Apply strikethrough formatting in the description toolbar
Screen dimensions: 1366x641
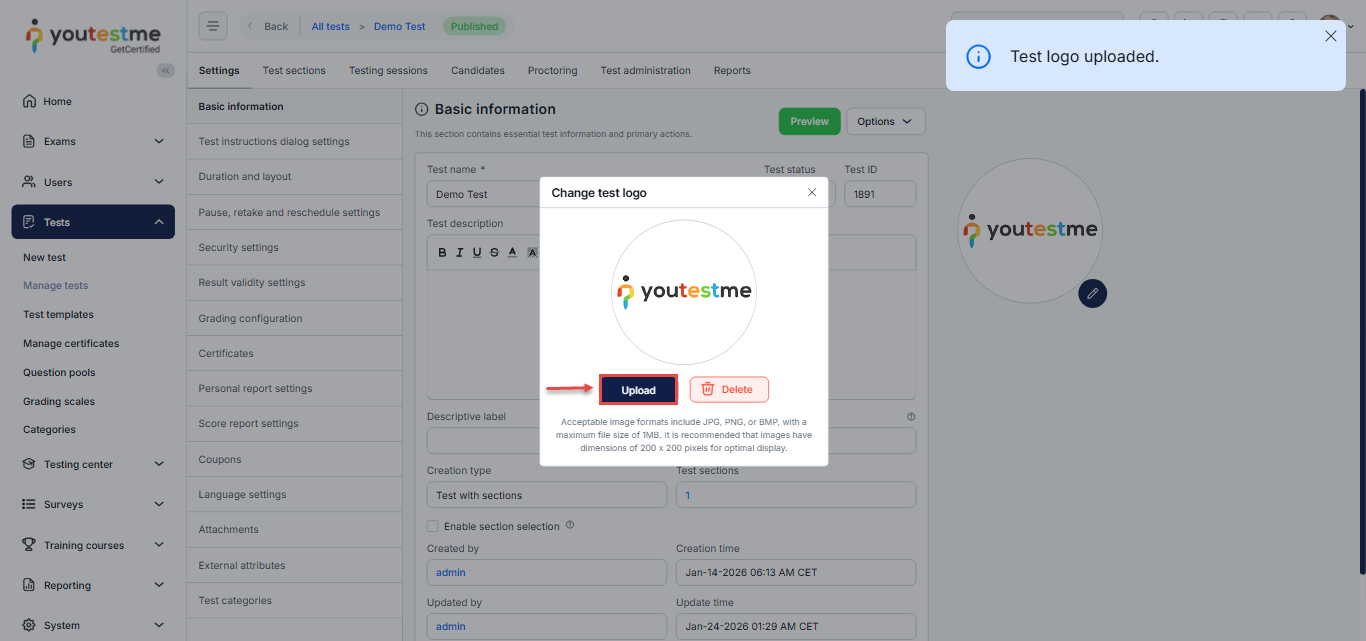(494, 252)
